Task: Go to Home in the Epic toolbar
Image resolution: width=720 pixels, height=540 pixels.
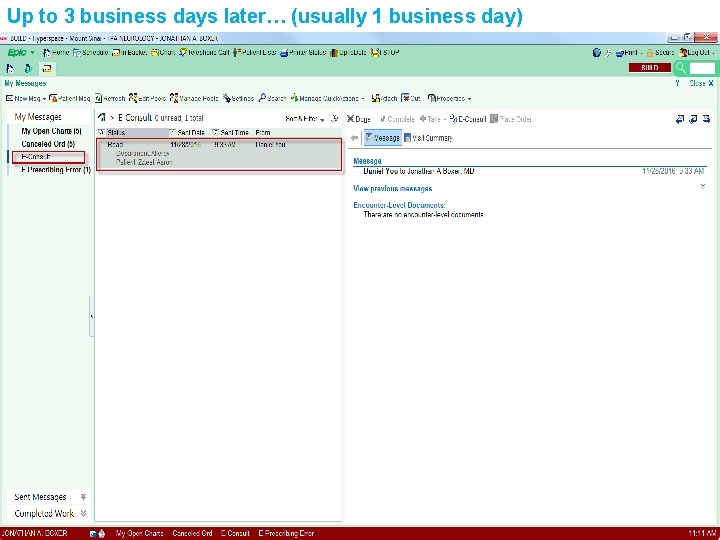Action: (56, 52)
